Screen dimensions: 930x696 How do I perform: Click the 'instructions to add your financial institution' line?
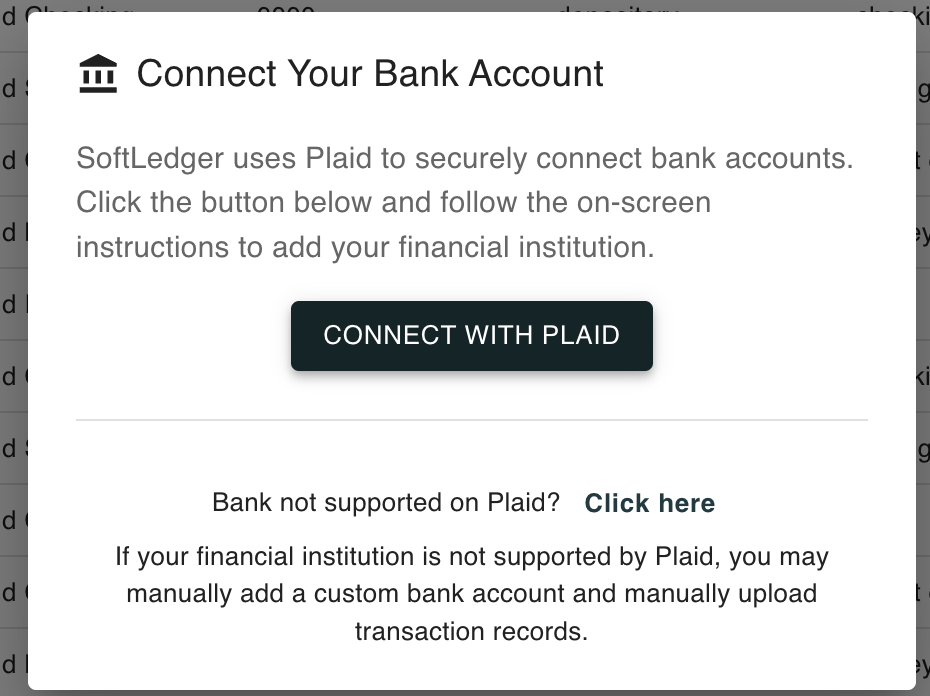pos(365,247)
